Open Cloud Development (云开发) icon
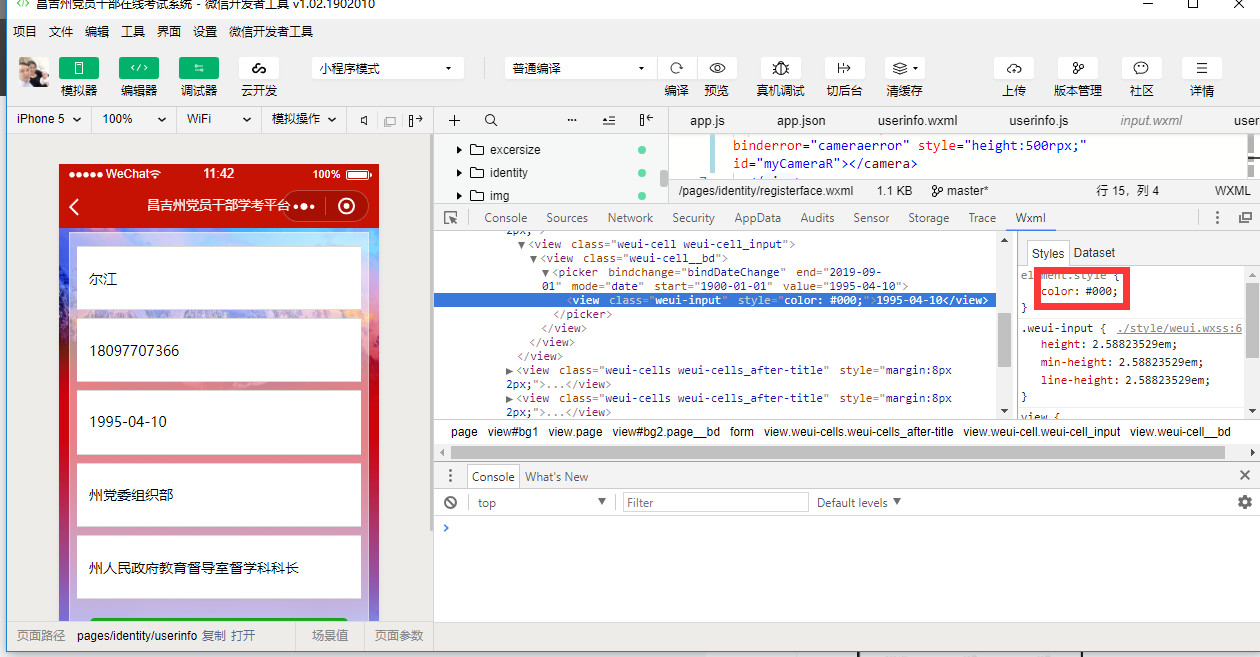The width and height of the screenshot is (1260, 657). point(259,68)
